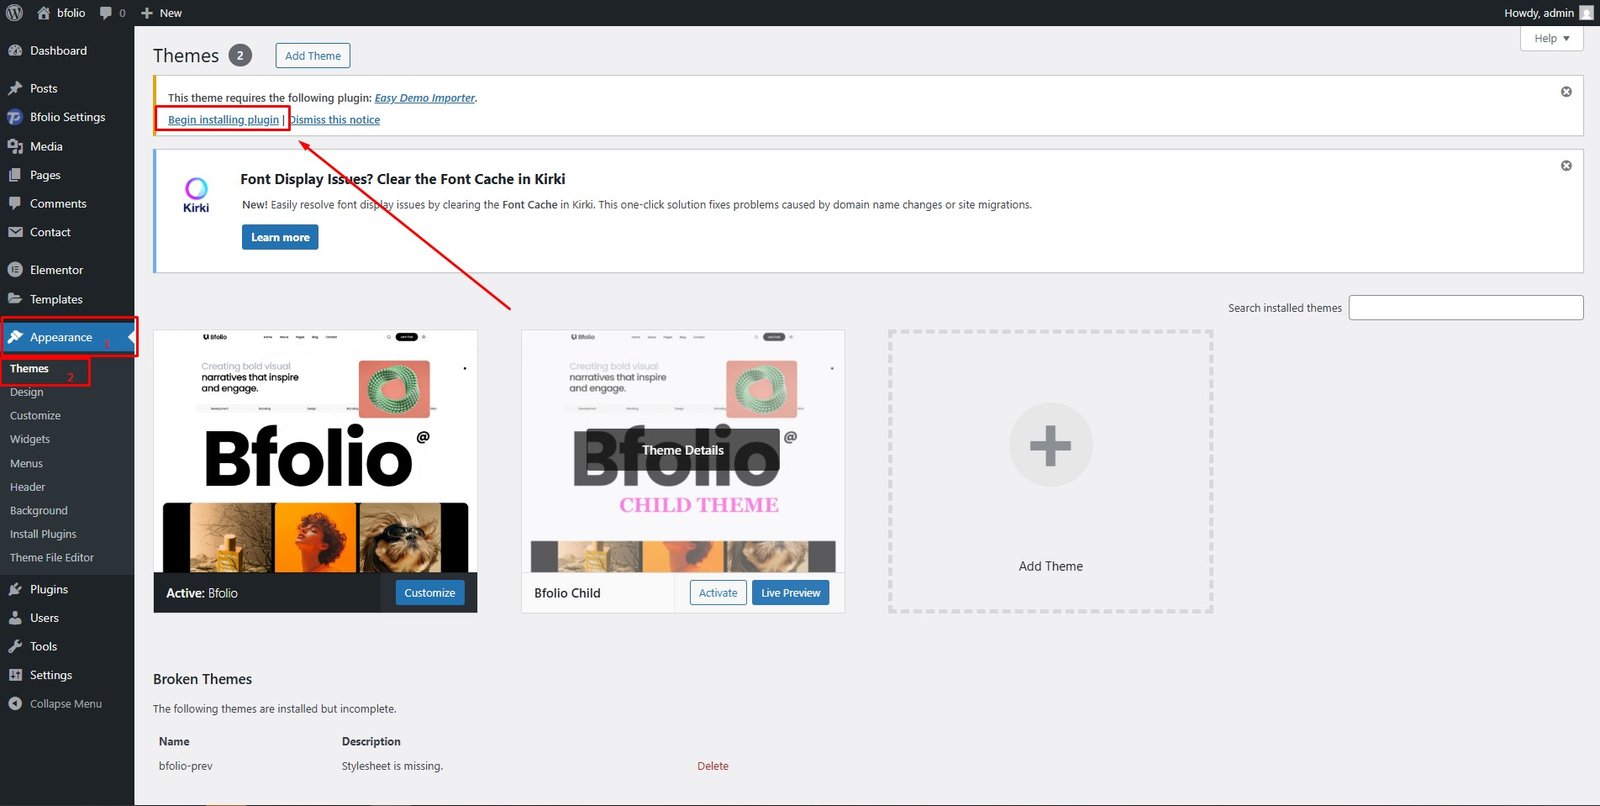
Task: Click the Bfolio Settings icon
Action: (15, 117)
